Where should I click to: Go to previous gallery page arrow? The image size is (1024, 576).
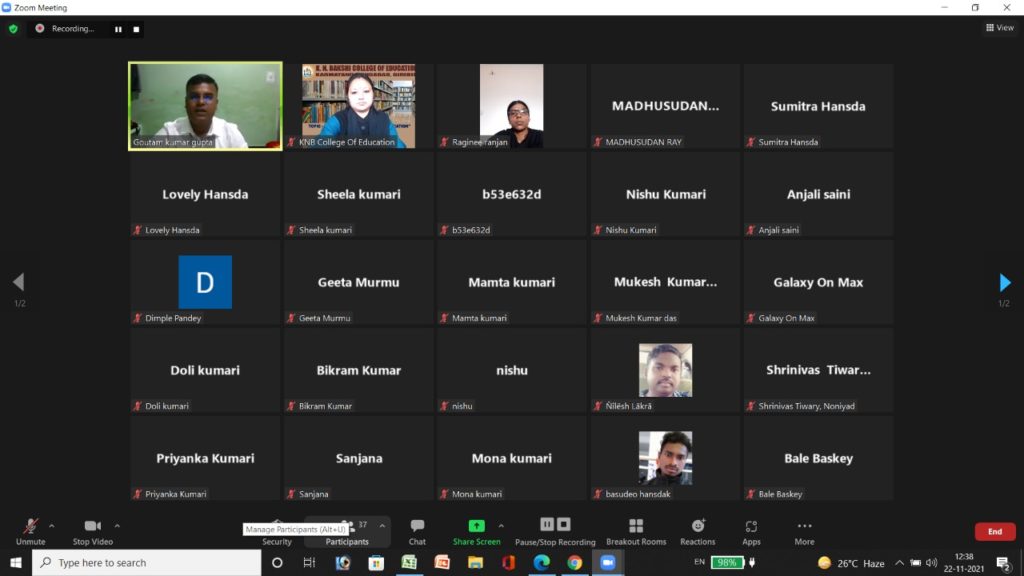[18, 282]
